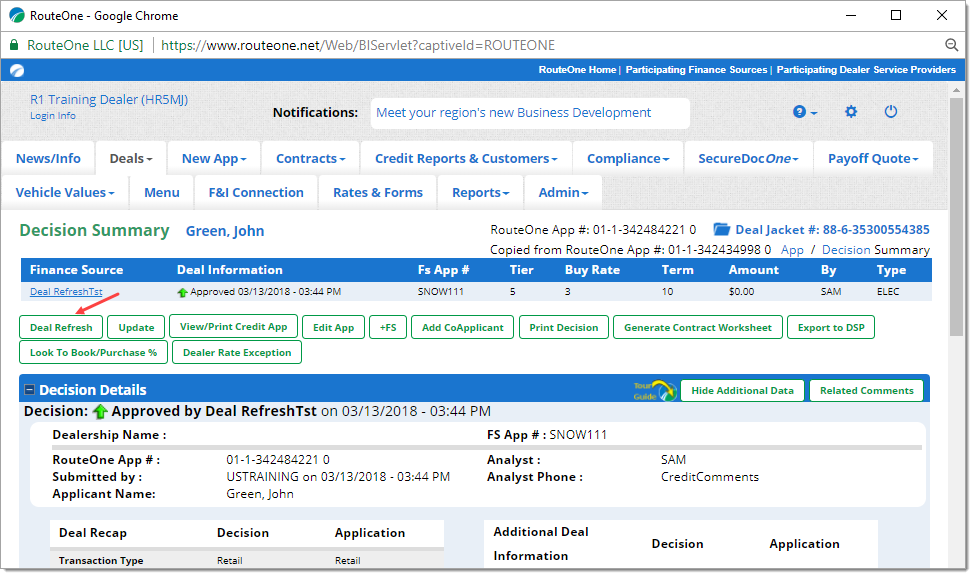Expand the Contracts dropdown menu
973x576 pixels.
click(310, 158)
